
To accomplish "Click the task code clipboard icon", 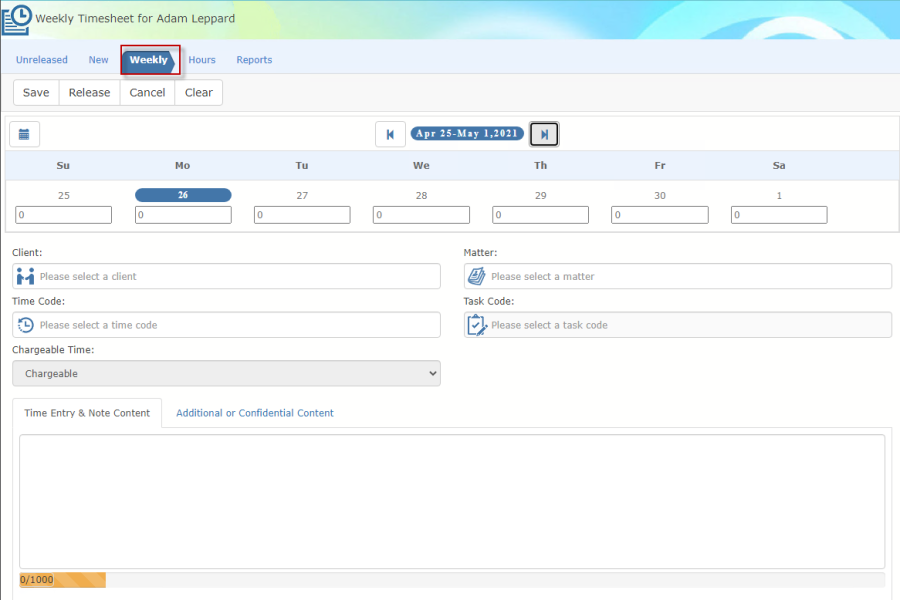I will 476,325.
